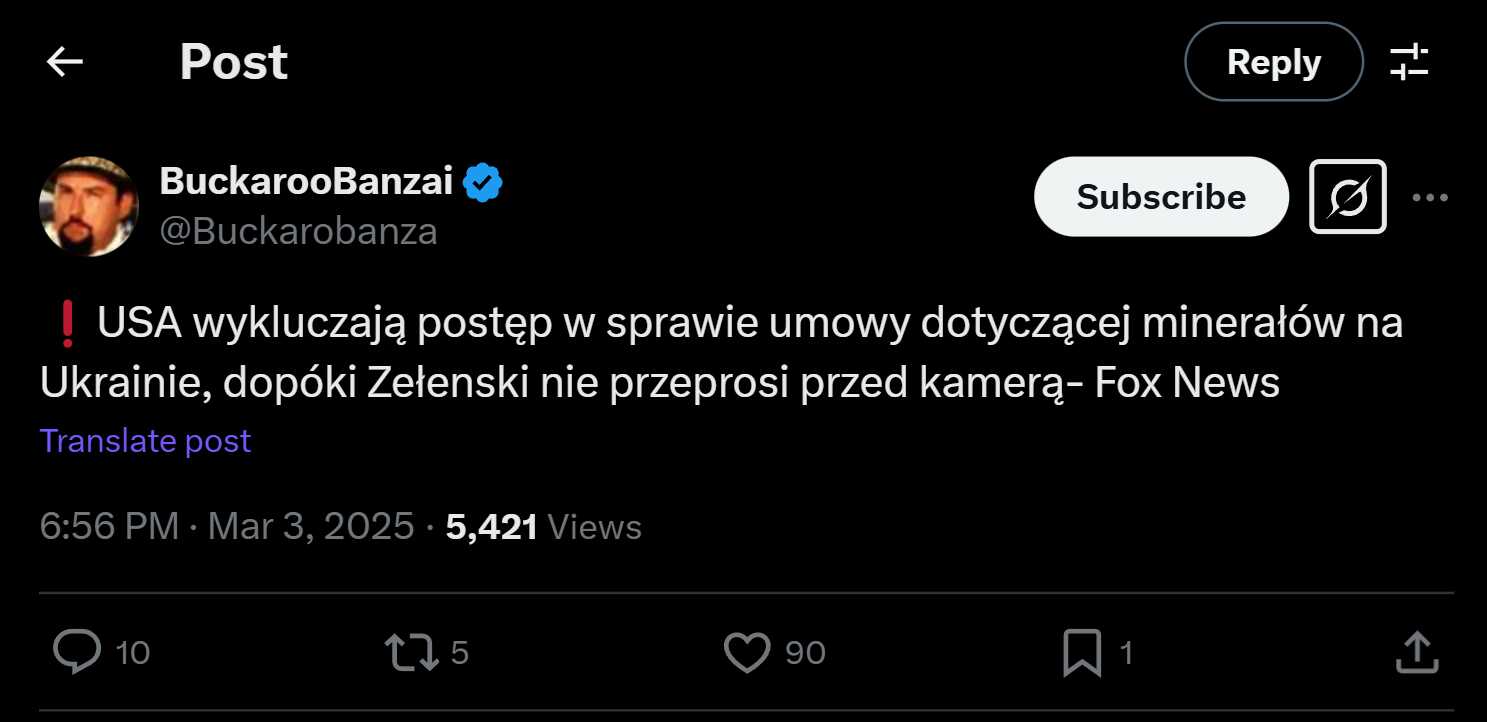The image size is (1487, 722).
Task: Bookmark the post with ribbon icon
Action: pyautogui.click(x=1082, y=653)
